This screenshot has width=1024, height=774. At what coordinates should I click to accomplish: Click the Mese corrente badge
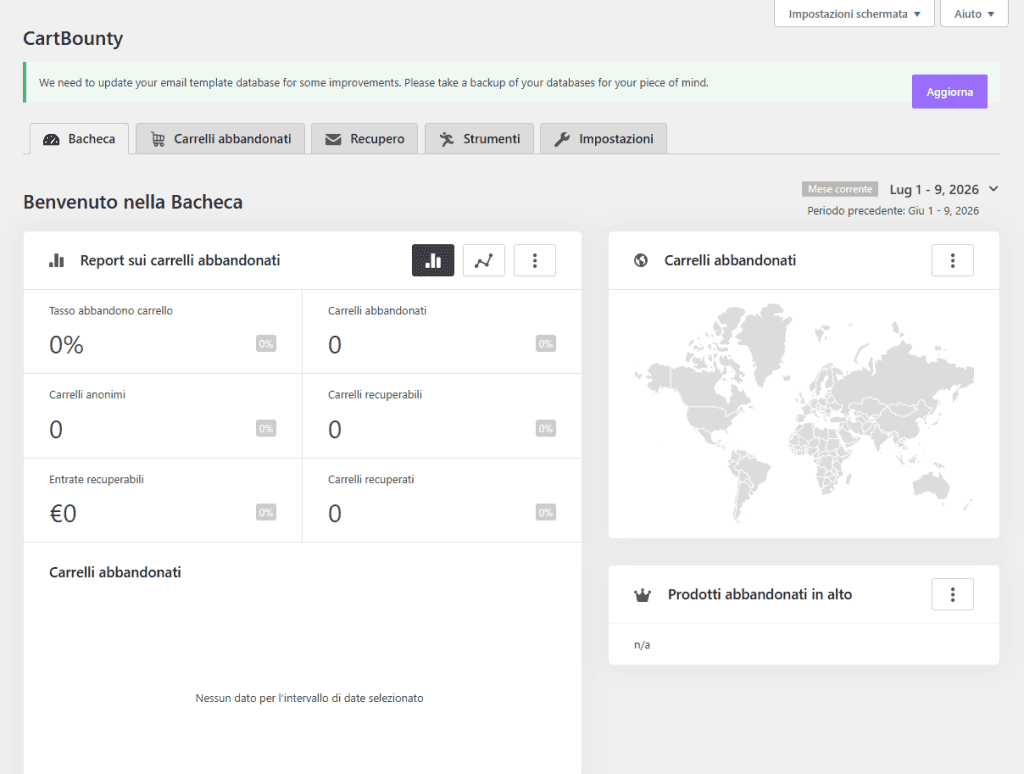840,189
